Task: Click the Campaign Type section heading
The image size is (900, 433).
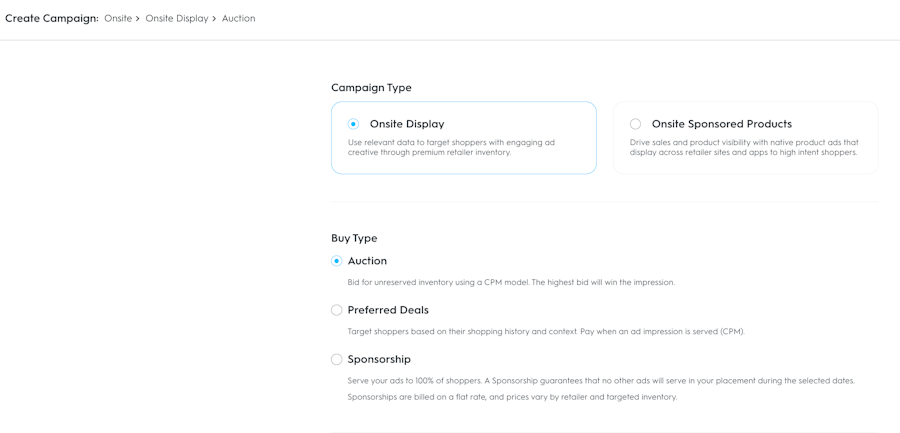Action: 371,88
